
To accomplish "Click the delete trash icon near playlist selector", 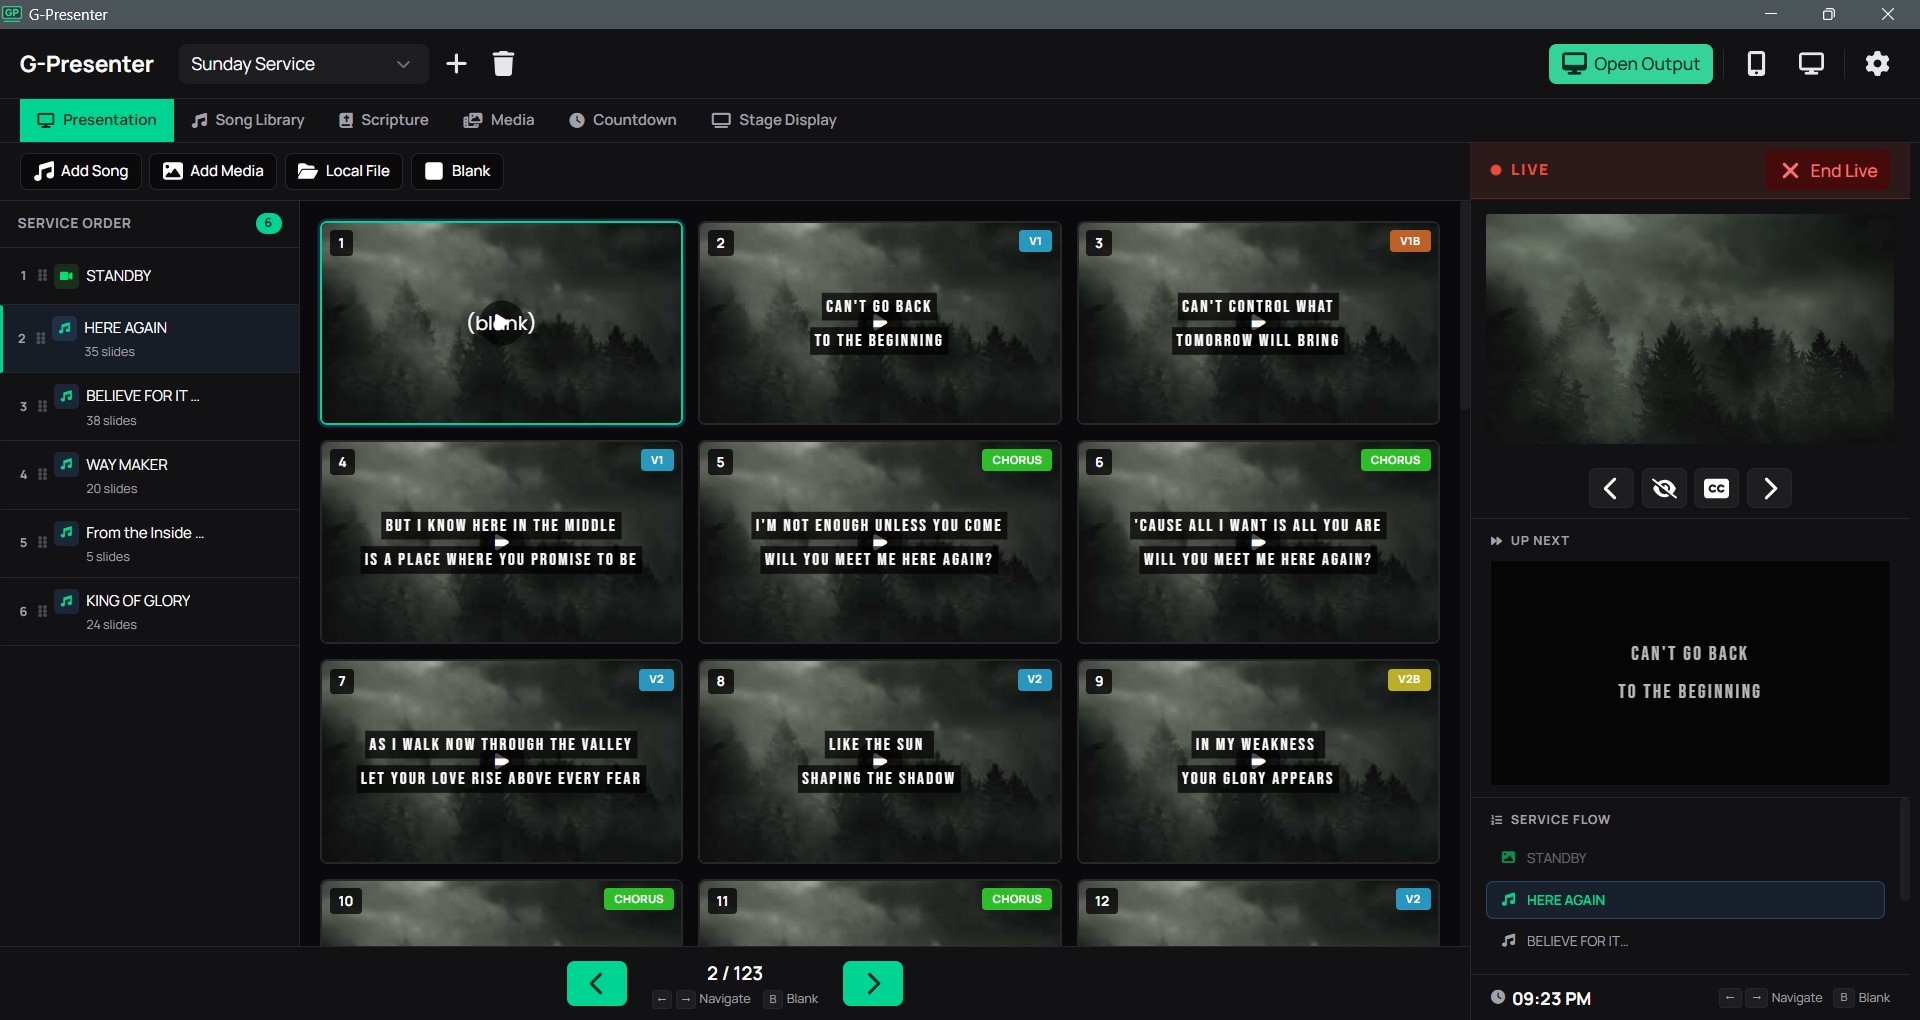I will click(503, 63).
